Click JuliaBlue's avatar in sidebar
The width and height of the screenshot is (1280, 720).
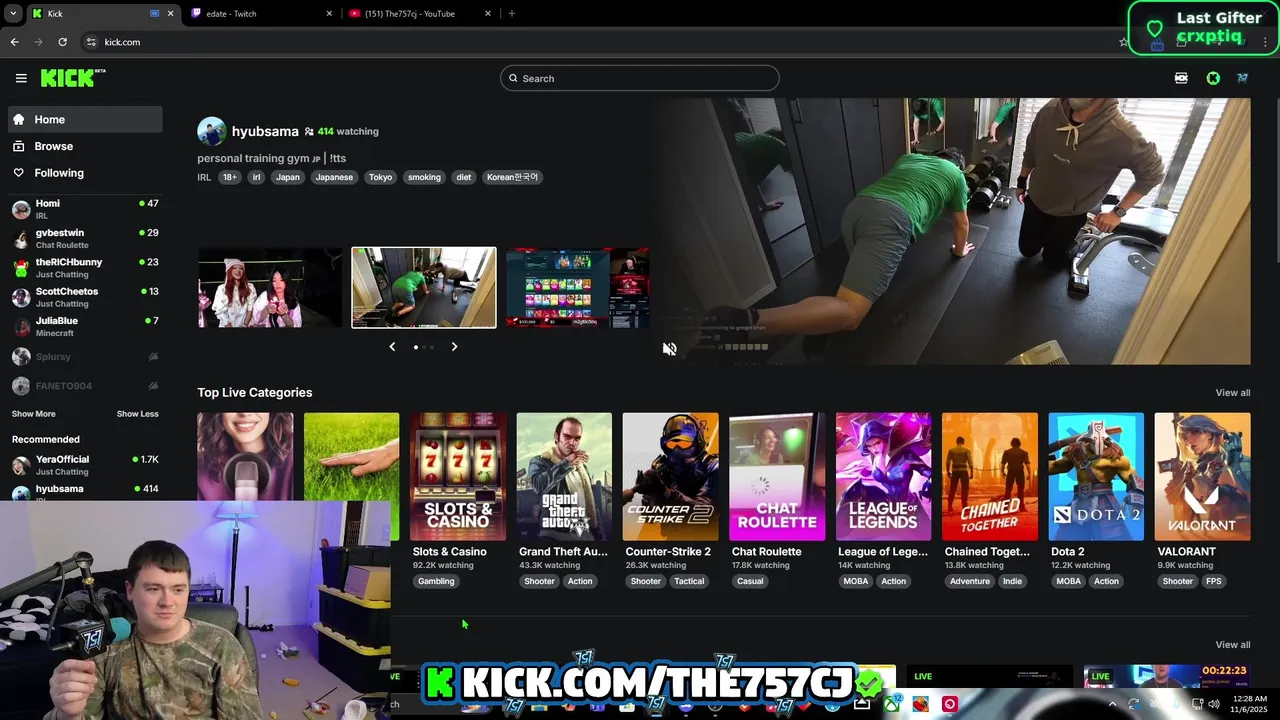(21, 326)
